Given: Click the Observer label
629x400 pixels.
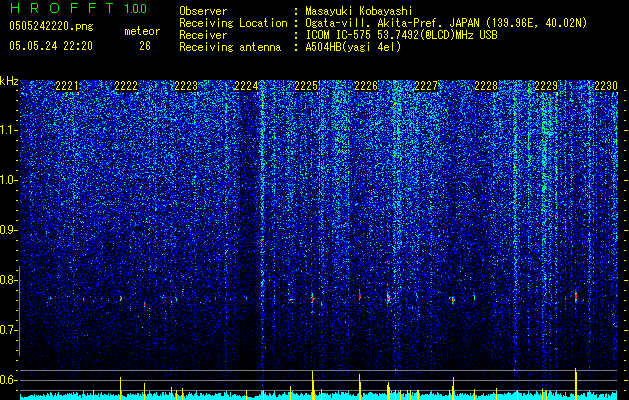Looking at the screenshot, I should pos(203,11).
